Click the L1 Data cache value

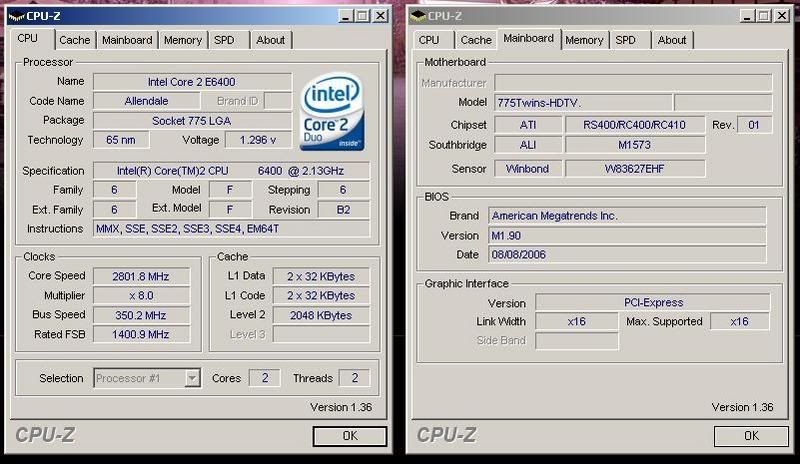(x=321, y=276)
